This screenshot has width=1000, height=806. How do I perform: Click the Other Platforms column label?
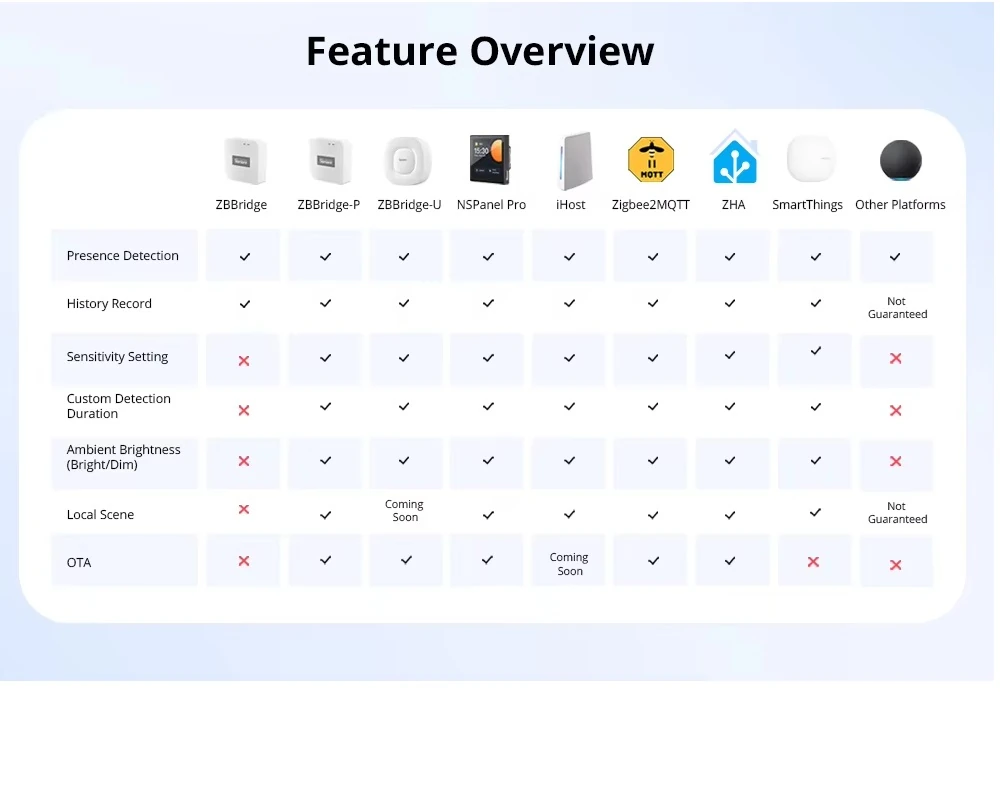pos(900,205)
